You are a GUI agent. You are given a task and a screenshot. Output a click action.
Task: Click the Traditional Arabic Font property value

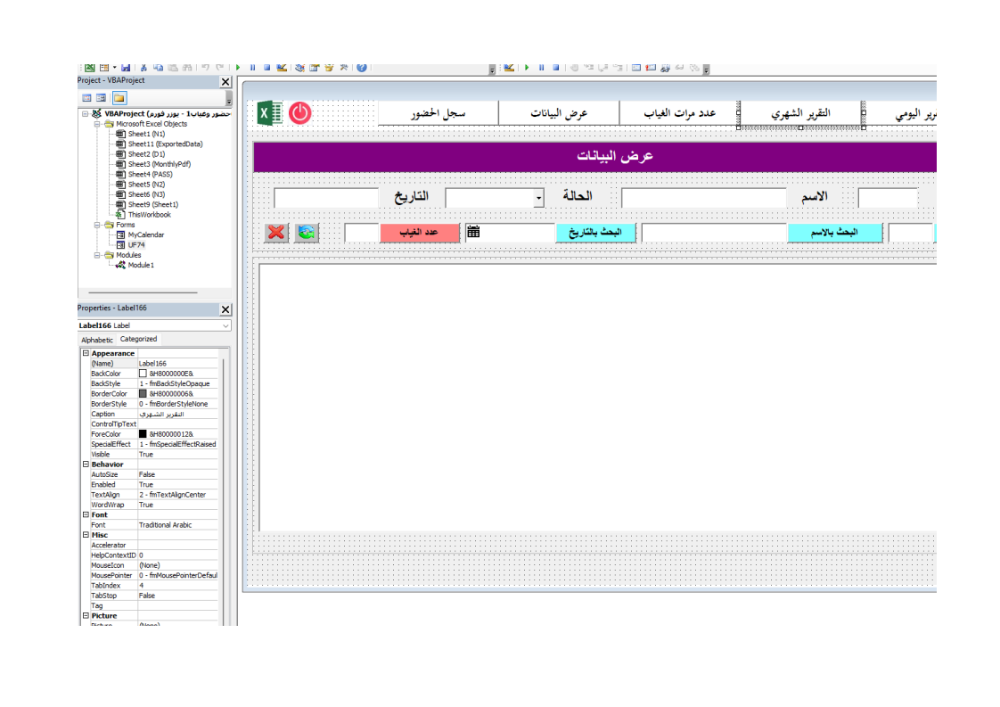(178, 525)
